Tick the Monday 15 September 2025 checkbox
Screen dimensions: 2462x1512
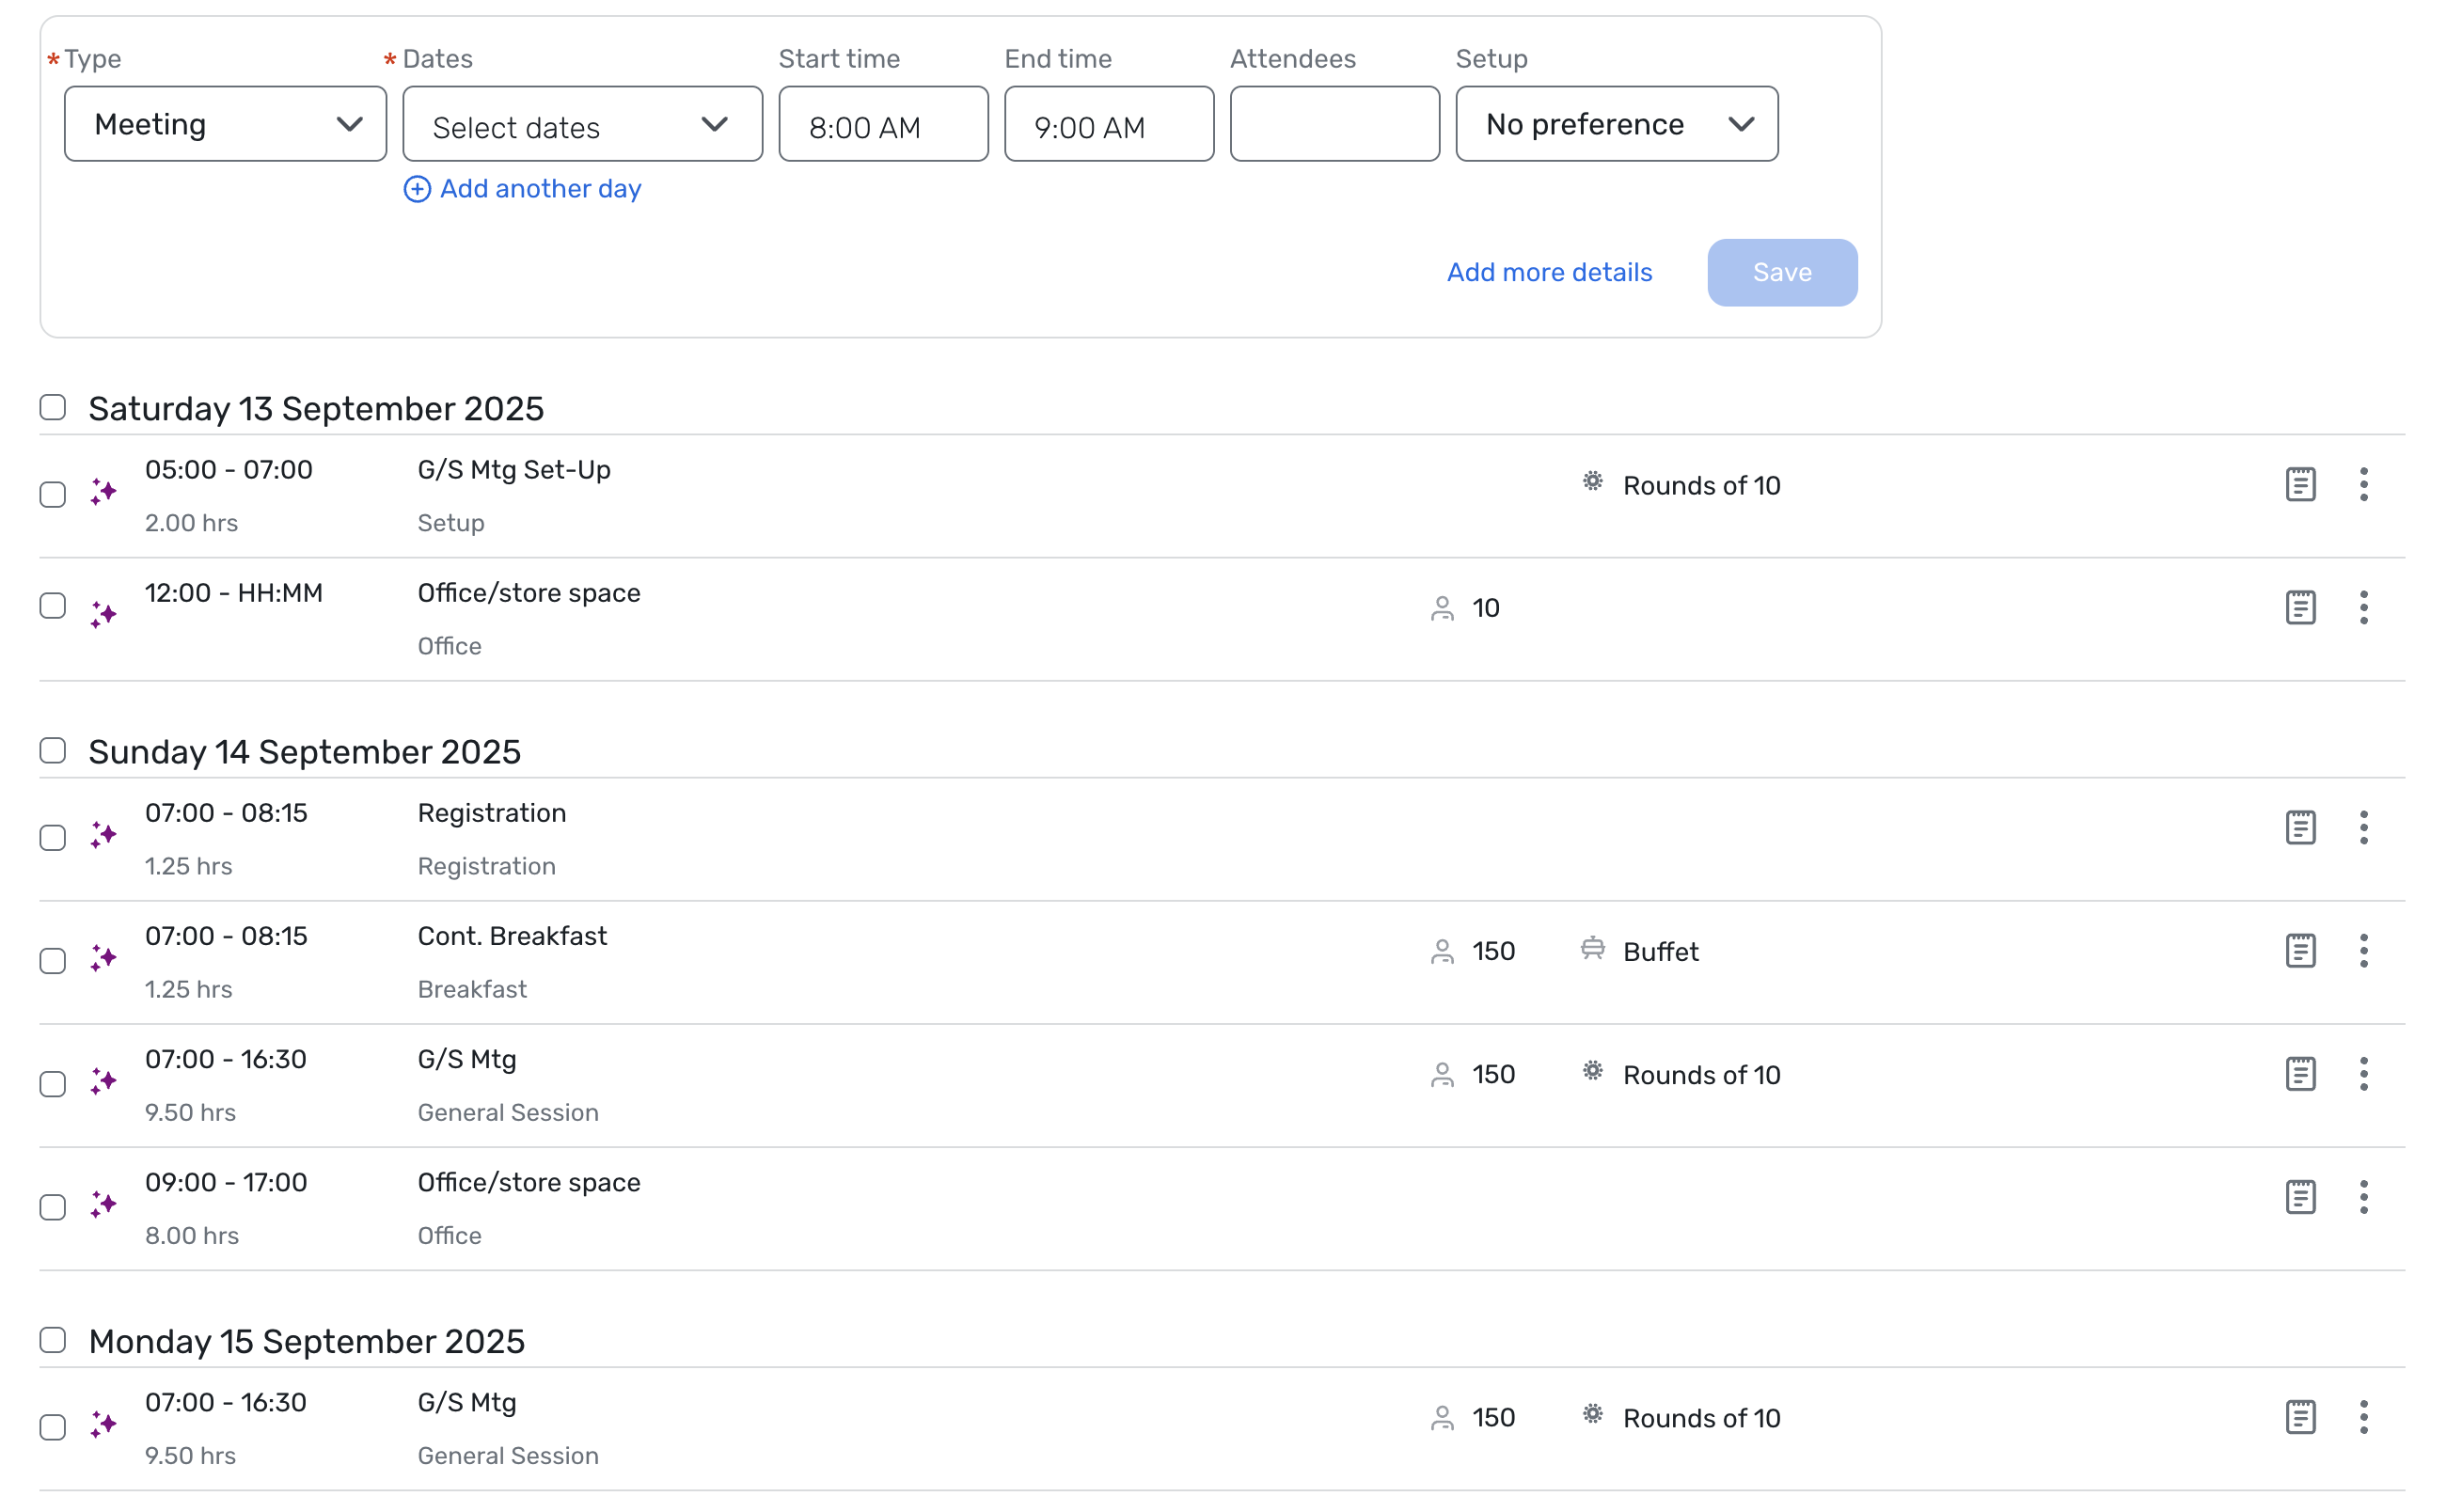pyautogui.click(x=53, y=1340)
